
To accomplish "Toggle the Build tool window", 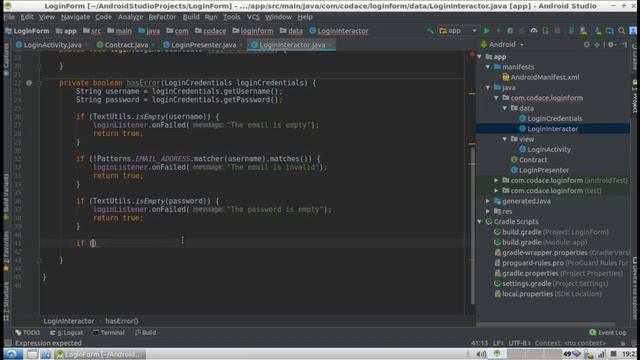I will click(146, 333).
